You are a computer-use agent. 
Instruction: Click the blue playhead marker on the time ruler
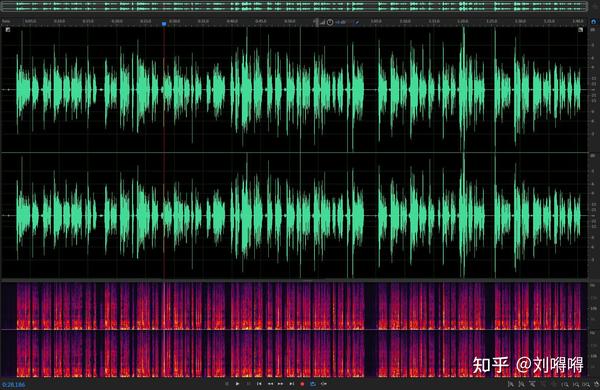164,24
